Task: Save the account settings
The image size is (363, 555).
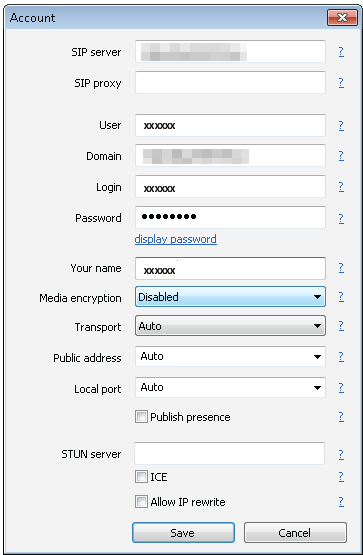Action: 183,532
